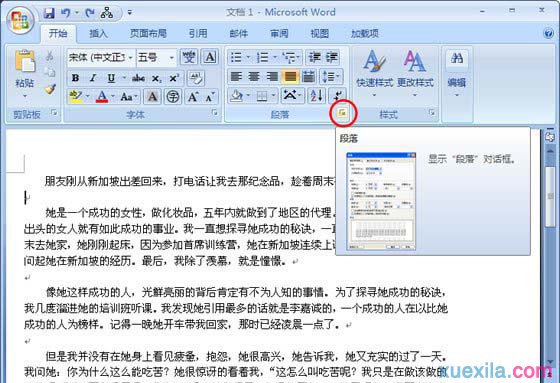
Task: Switch to the 引用 tab
Action: pyautogui.click(x=198, y=34)
